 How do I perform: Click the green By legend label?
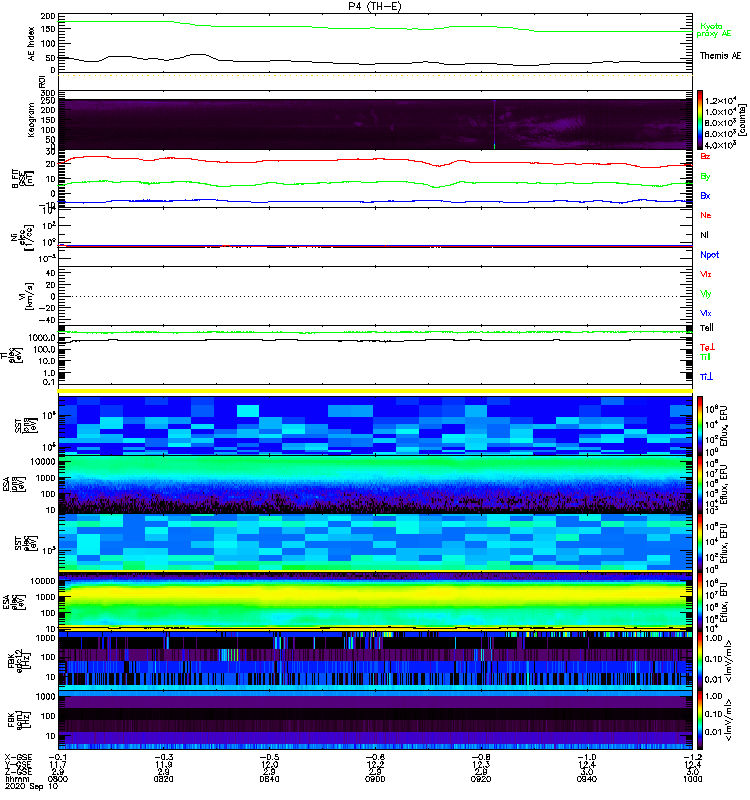coord(705,177)
